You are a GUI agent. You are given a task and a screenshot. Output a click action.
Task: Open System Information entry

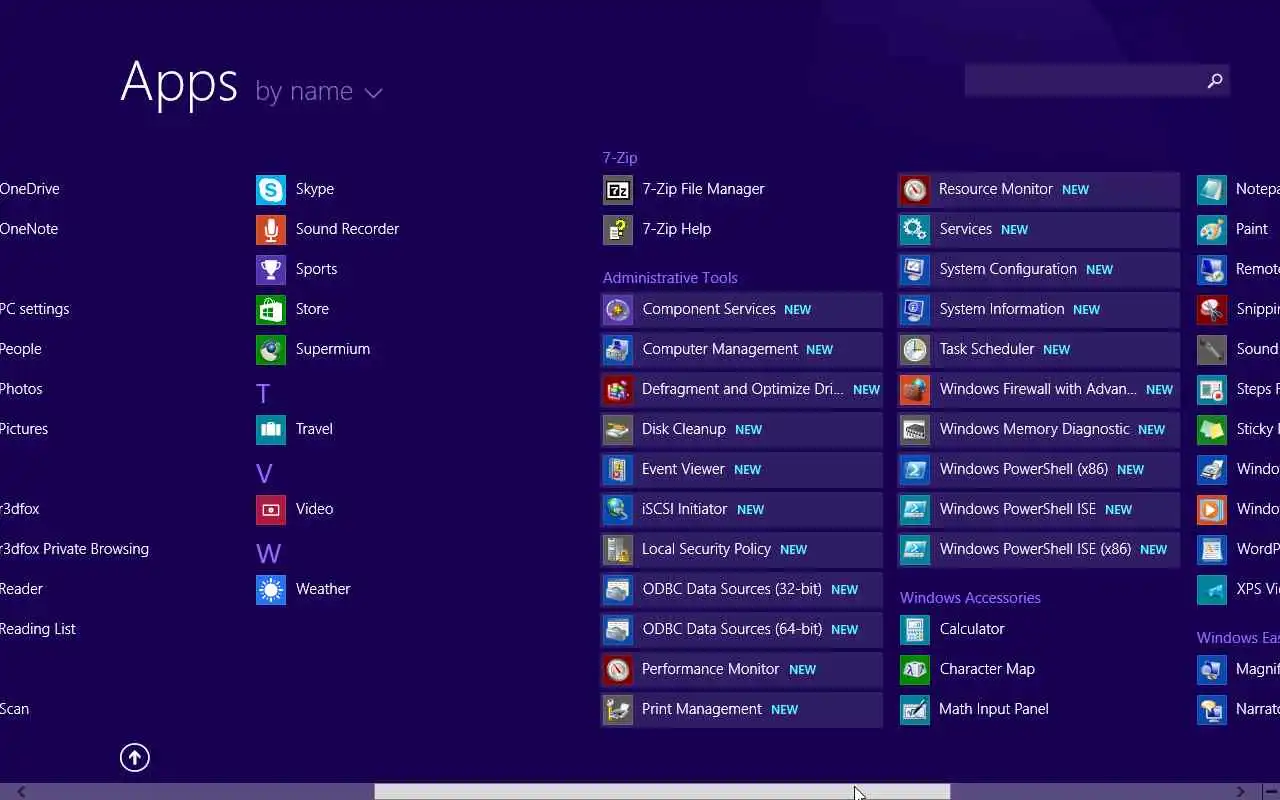[x=1039, y=309]
